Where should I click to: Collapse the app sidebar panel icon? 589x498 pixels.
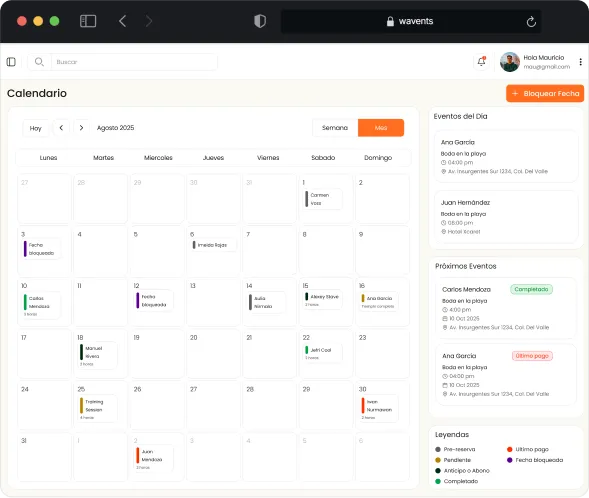[11, 62]
